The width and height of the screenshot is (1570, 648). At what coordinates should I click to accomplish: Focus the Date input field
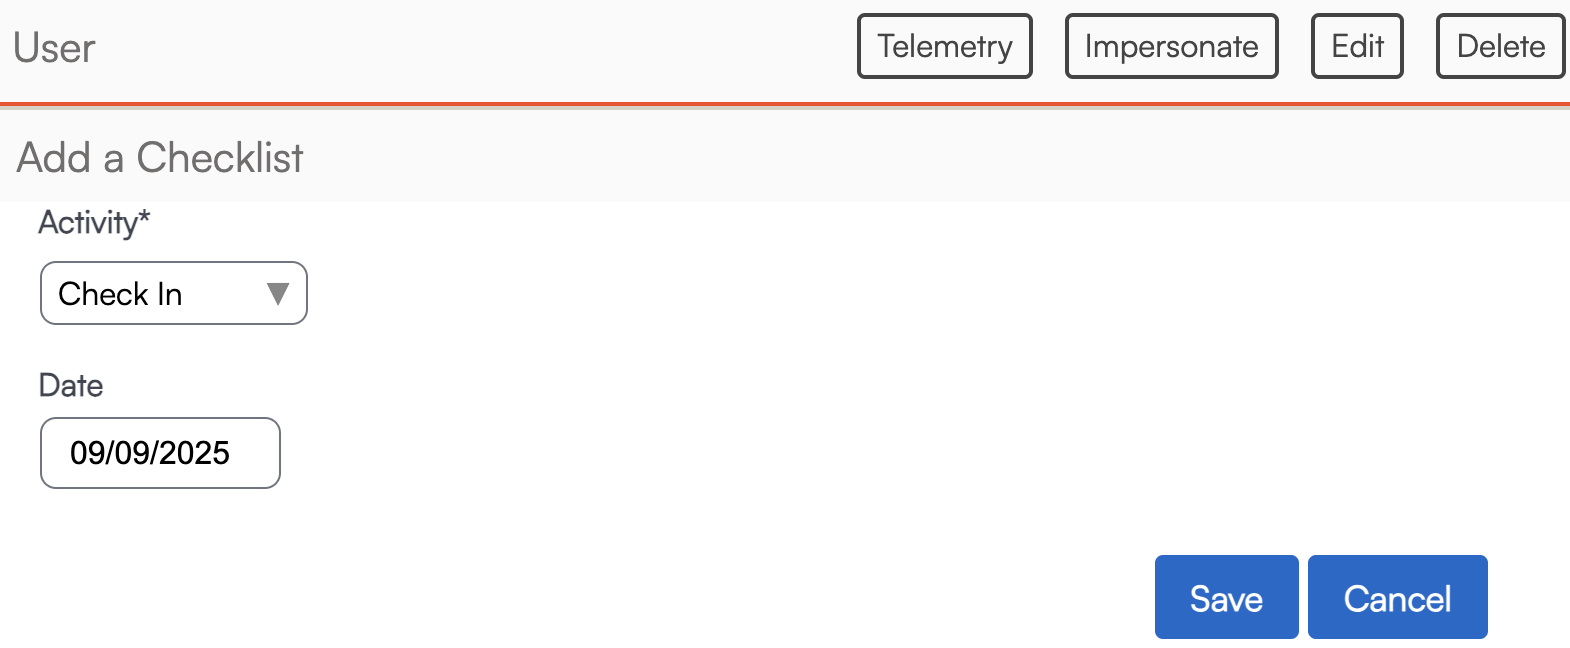point(160,453)
